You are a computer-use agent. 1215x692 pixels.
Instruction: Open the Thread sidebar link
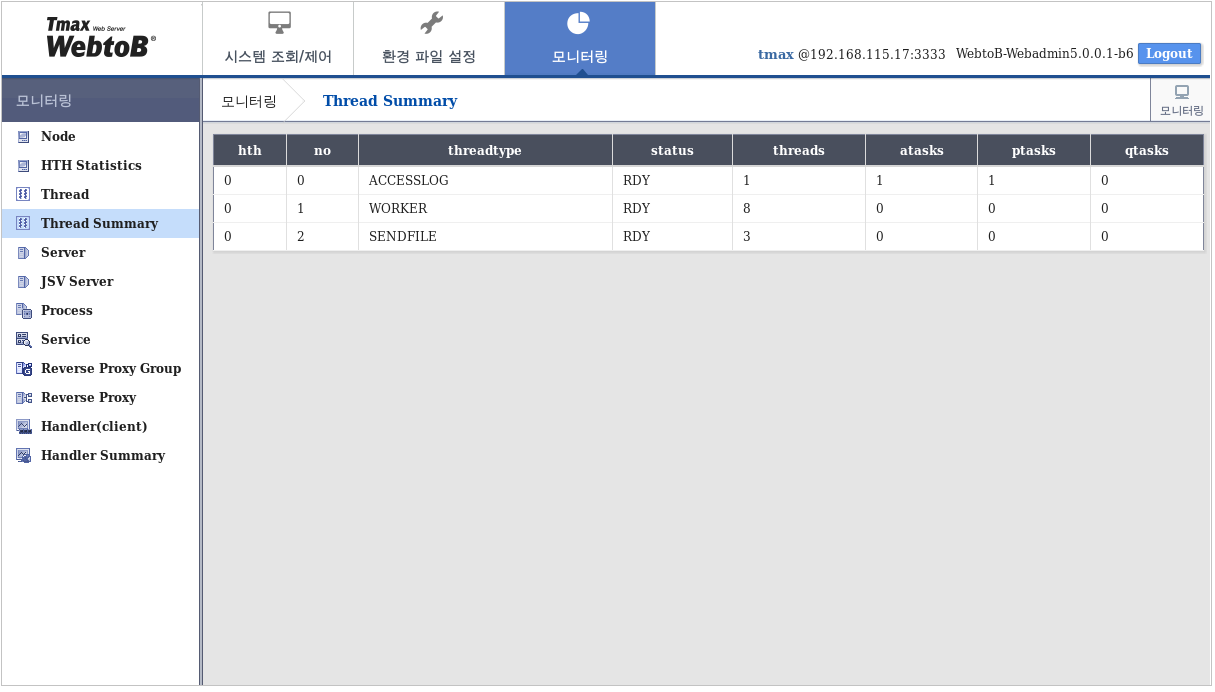pos(65,195)
